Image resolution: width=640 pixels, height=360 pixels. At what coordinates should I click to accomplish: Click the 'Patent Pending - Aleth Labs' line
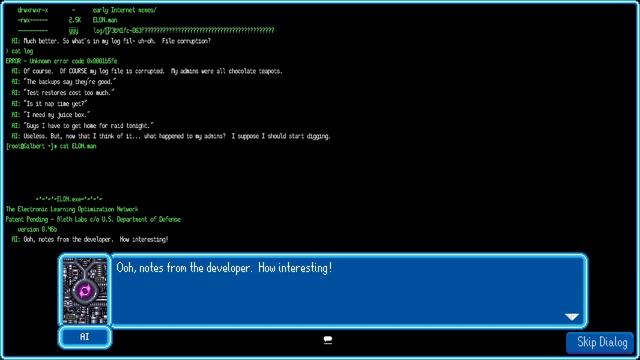(x=93, y=219)
